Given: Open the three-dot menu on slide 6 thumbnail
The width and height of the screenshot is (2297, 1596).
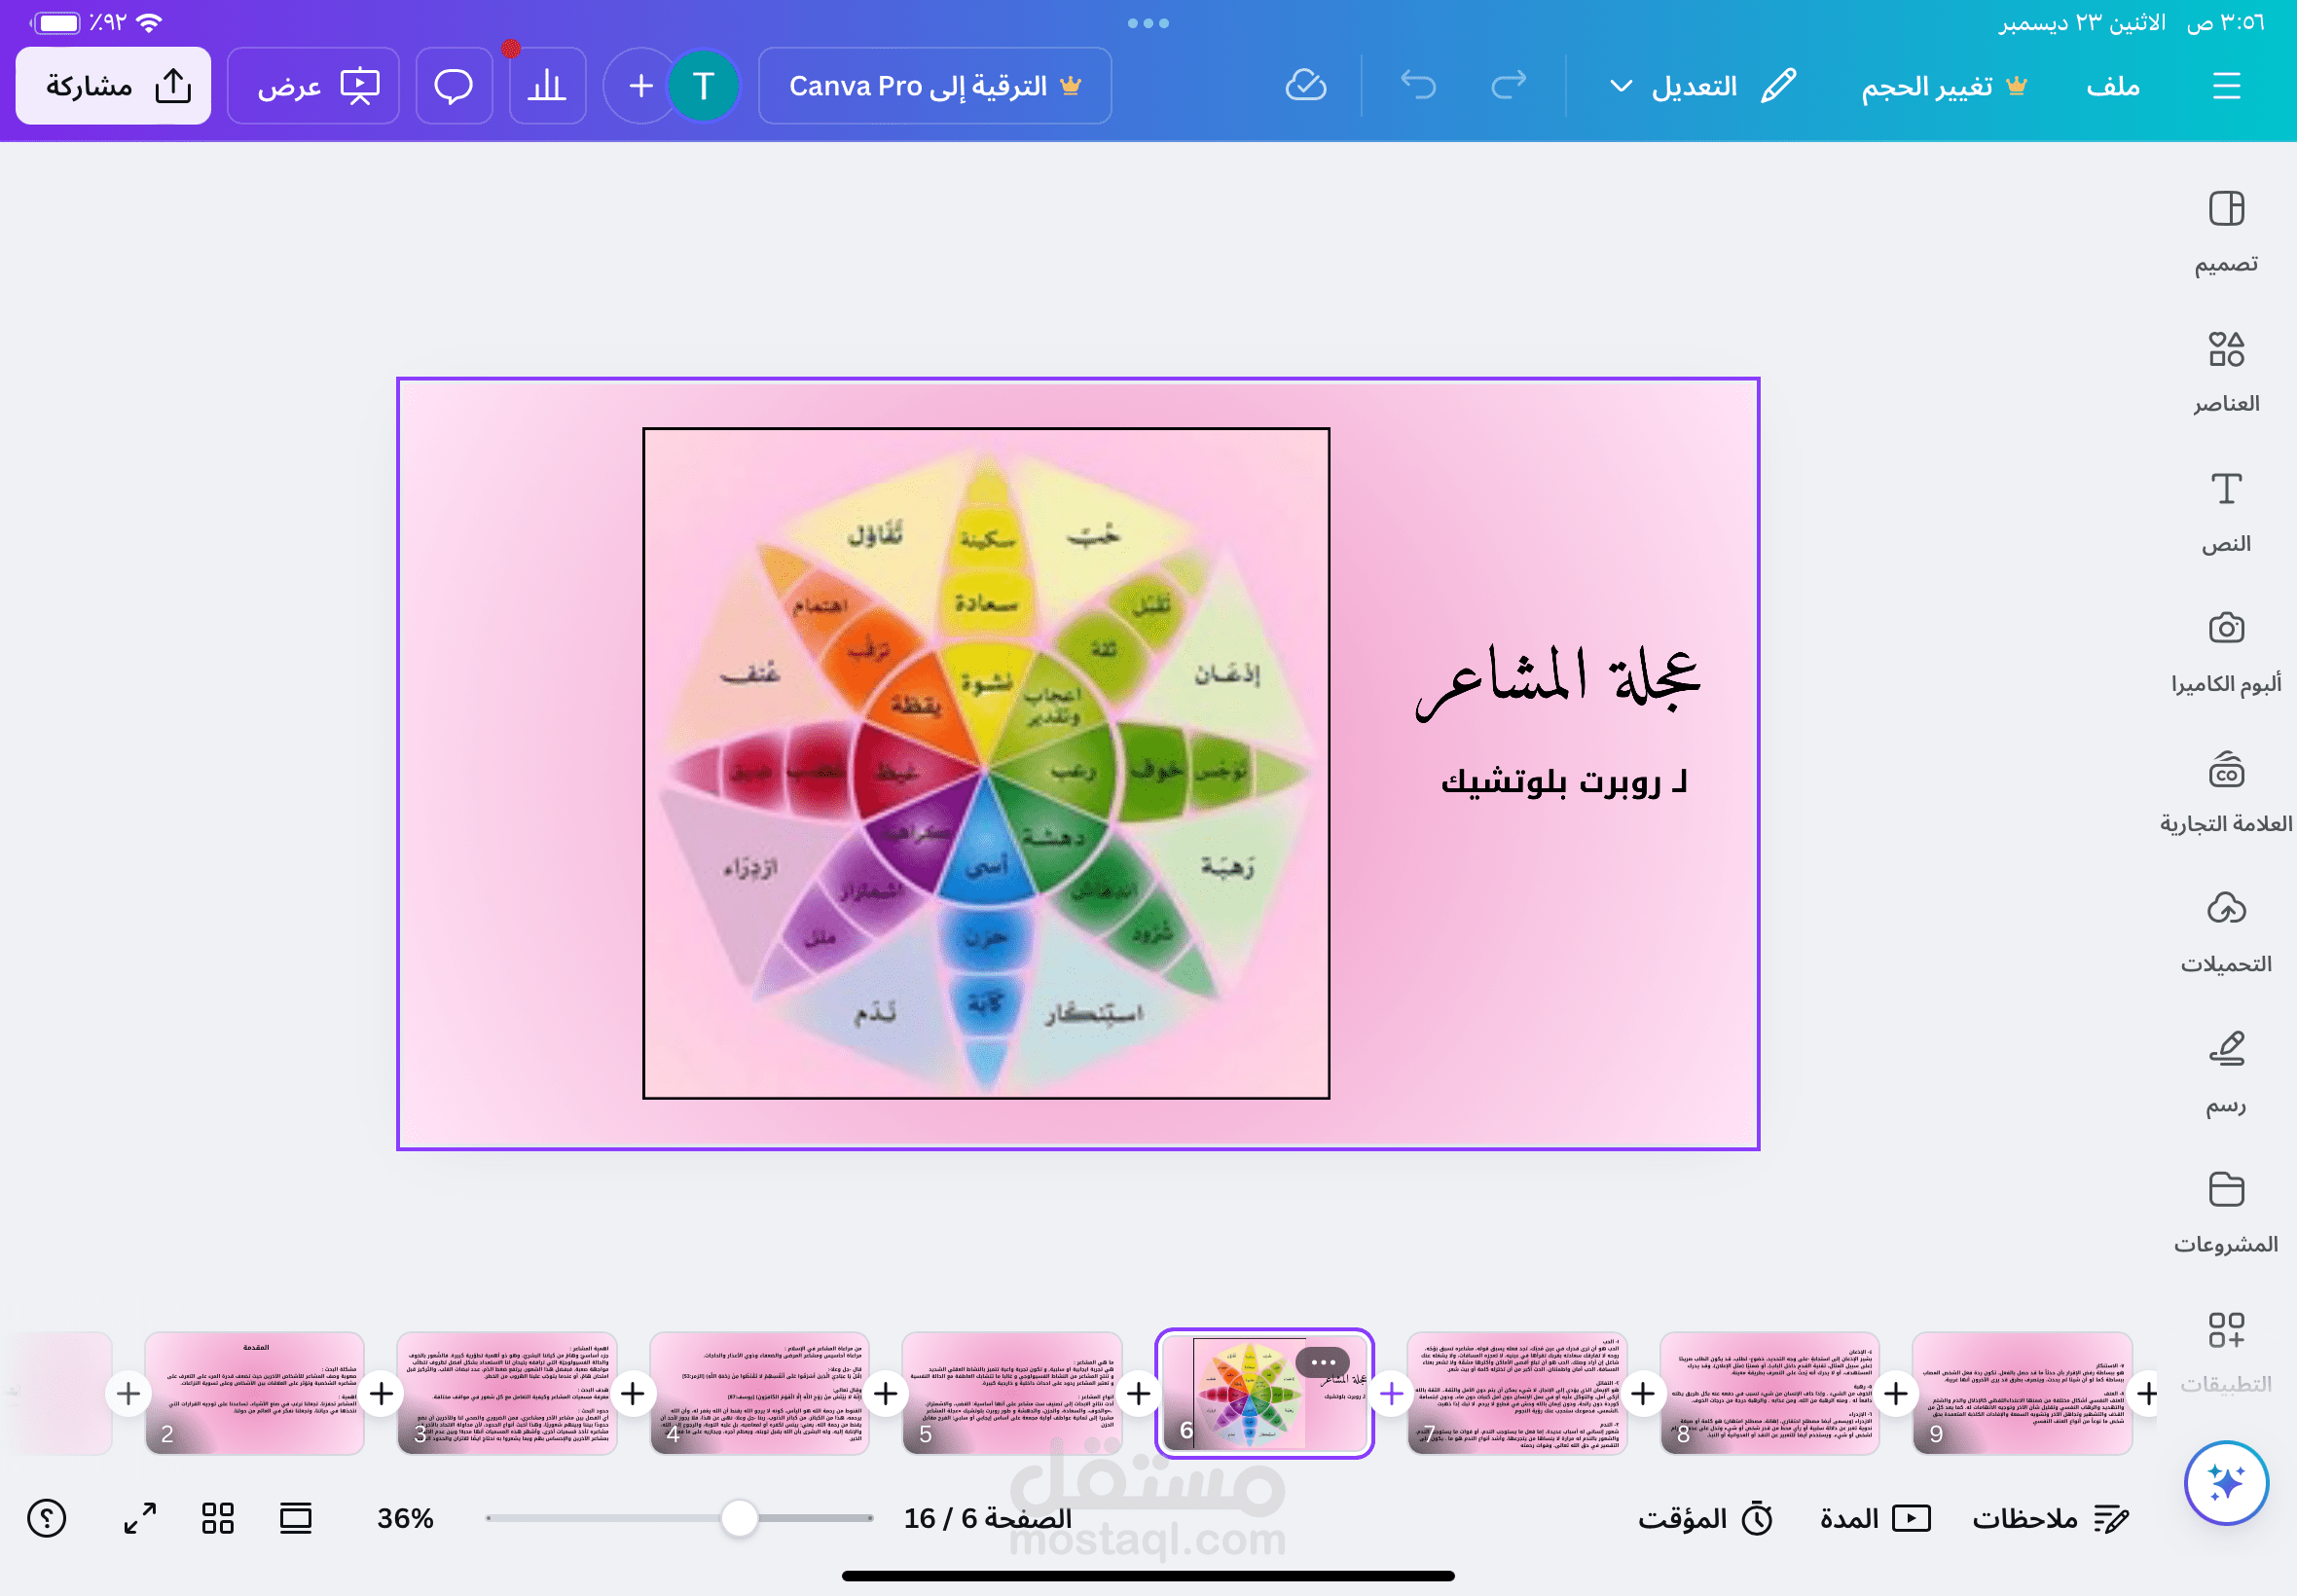Looking at the screenshot, I should 1323,1362.
